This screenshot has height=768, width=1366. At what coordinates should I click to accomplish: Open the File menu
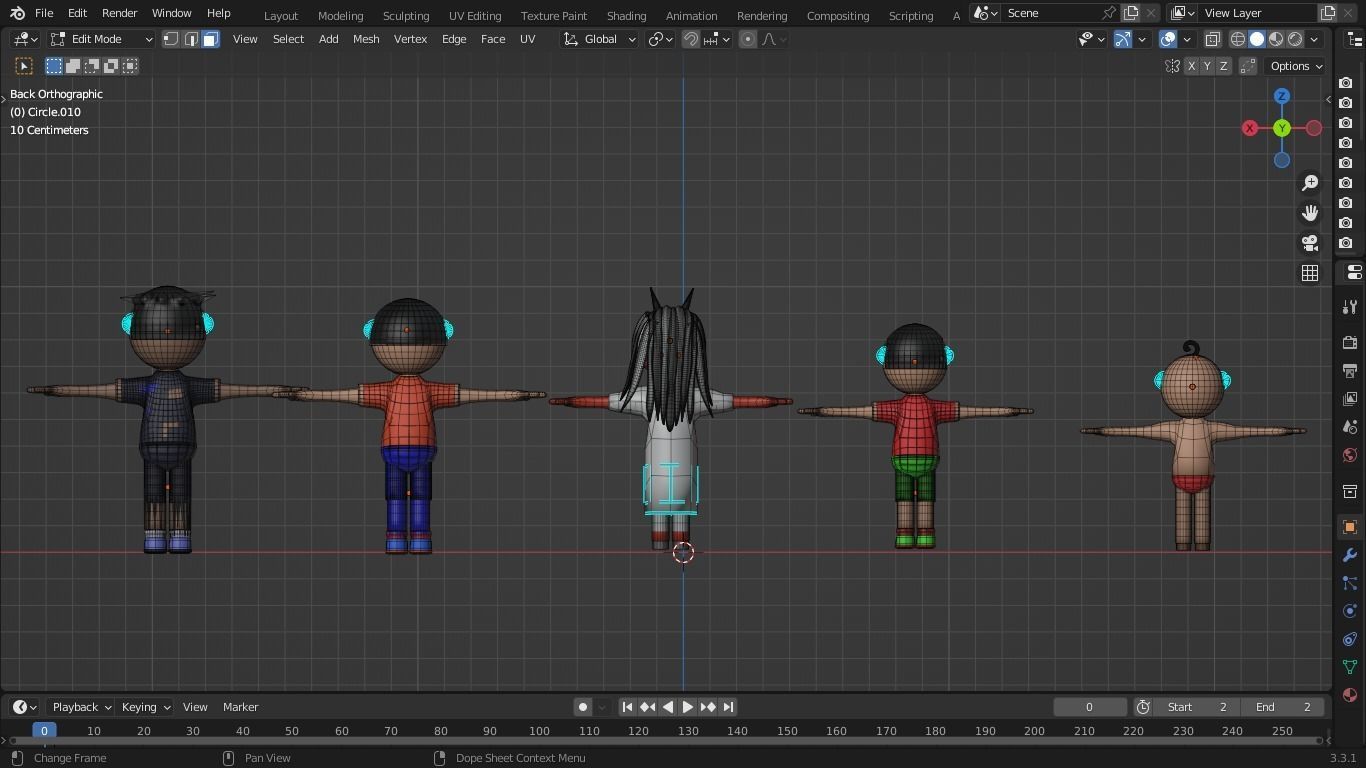point(44,13)
